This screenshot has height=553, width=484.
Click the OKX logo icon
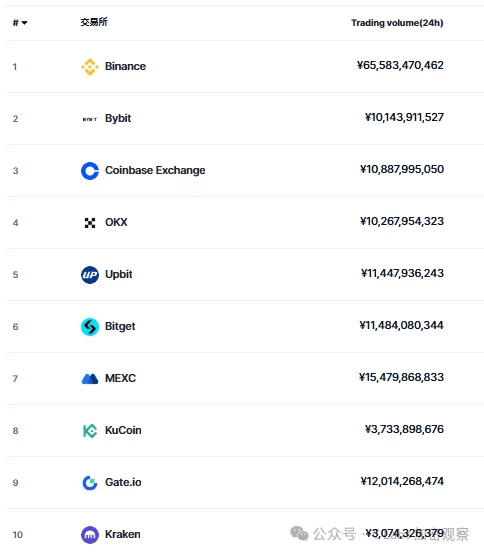(x=90, y=223)
